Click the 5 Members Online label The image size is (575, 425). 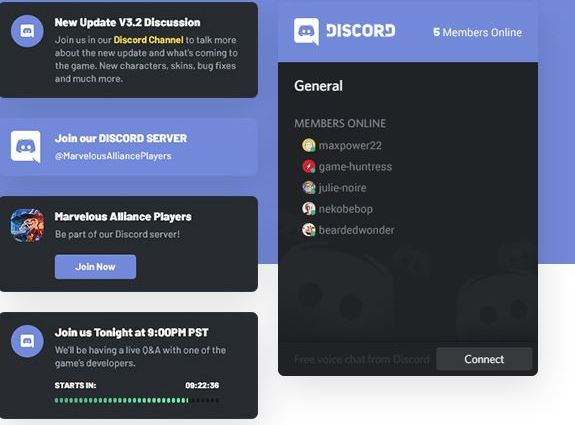(477, 32)
